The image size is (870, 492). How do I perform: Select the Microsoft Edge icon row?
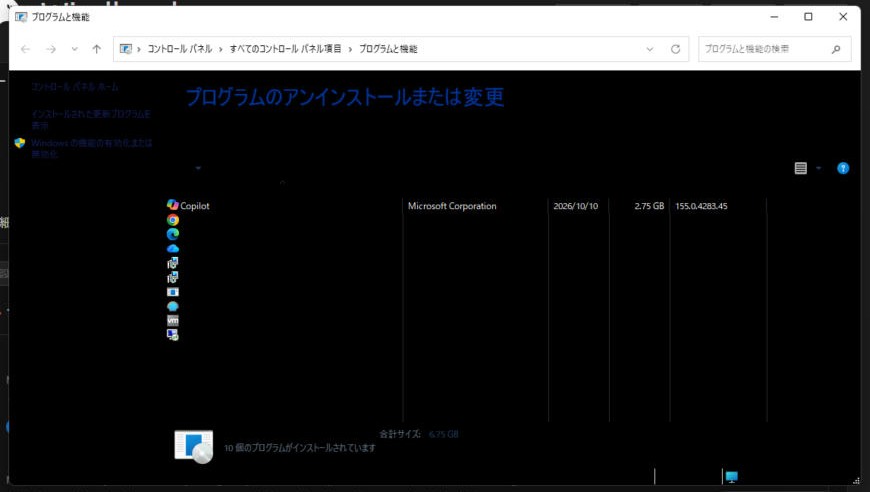(x=173, y=234)
